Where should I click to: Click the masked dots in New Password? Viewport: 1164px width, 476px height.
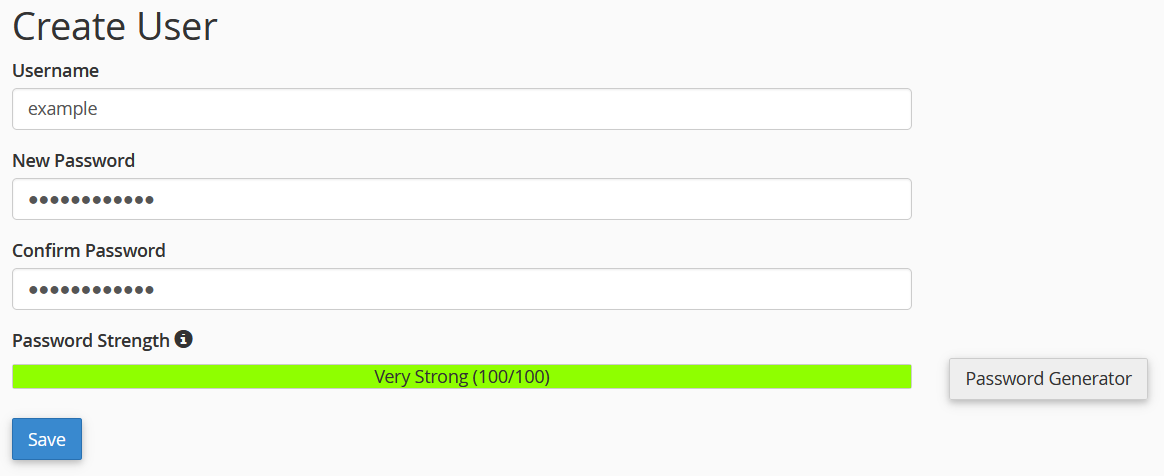[91, 200]
